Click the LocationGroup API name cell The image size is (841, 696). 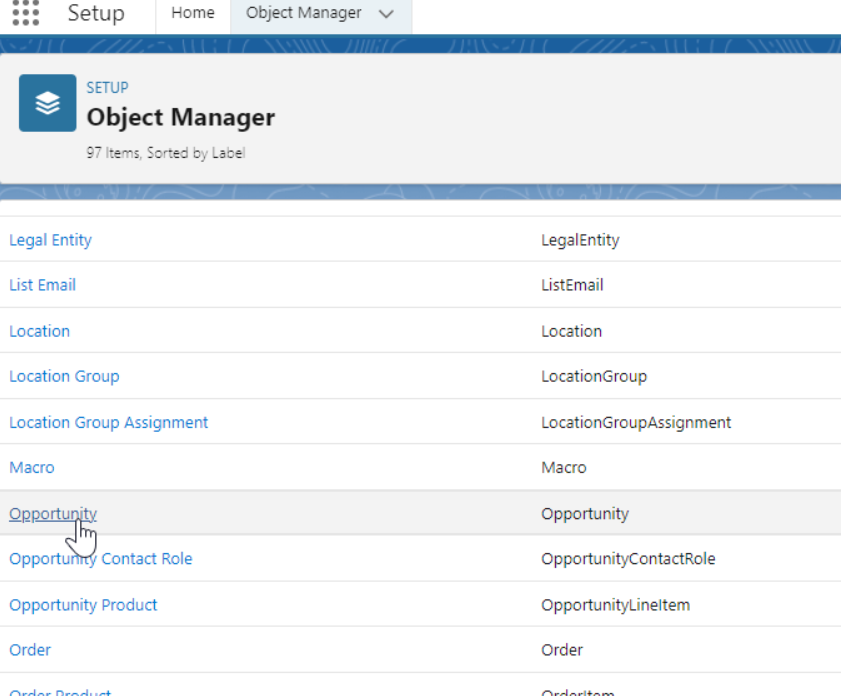594,376
